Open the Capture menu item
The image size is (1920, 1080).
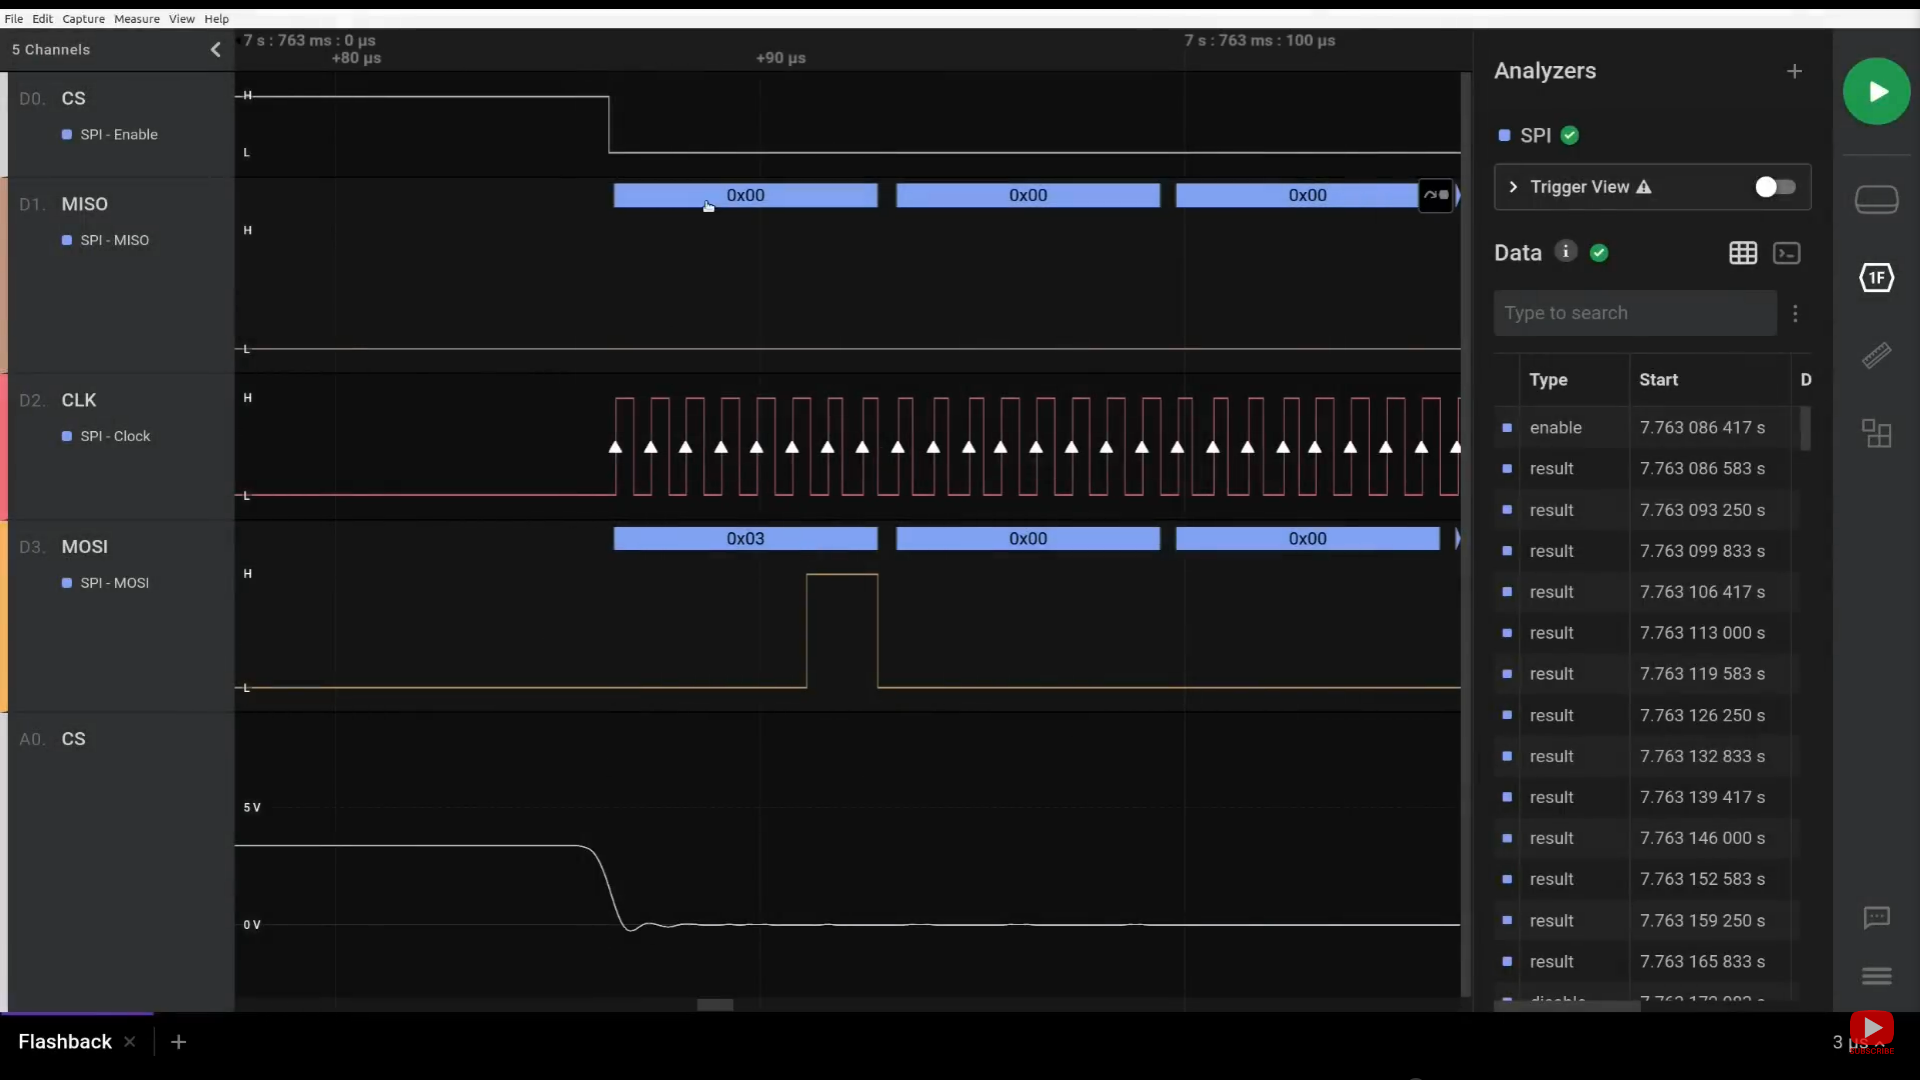(x=83, y=17)
